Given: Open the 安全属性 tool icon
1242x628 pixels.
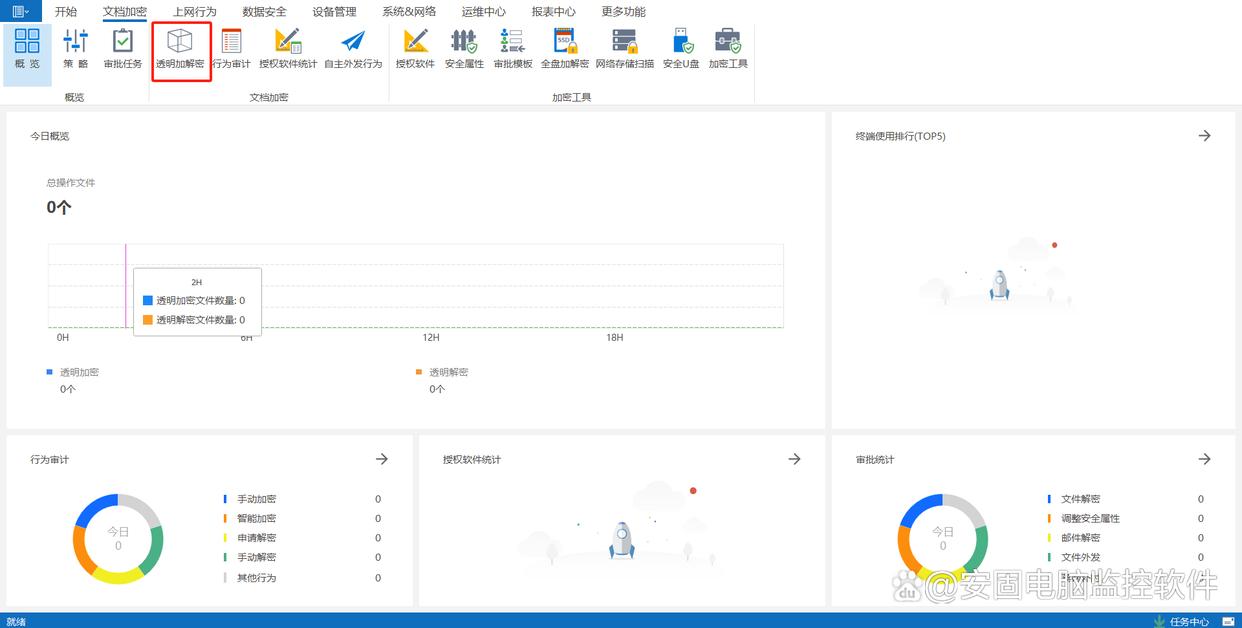Looking at the screenshot, I should click(464, 50).
